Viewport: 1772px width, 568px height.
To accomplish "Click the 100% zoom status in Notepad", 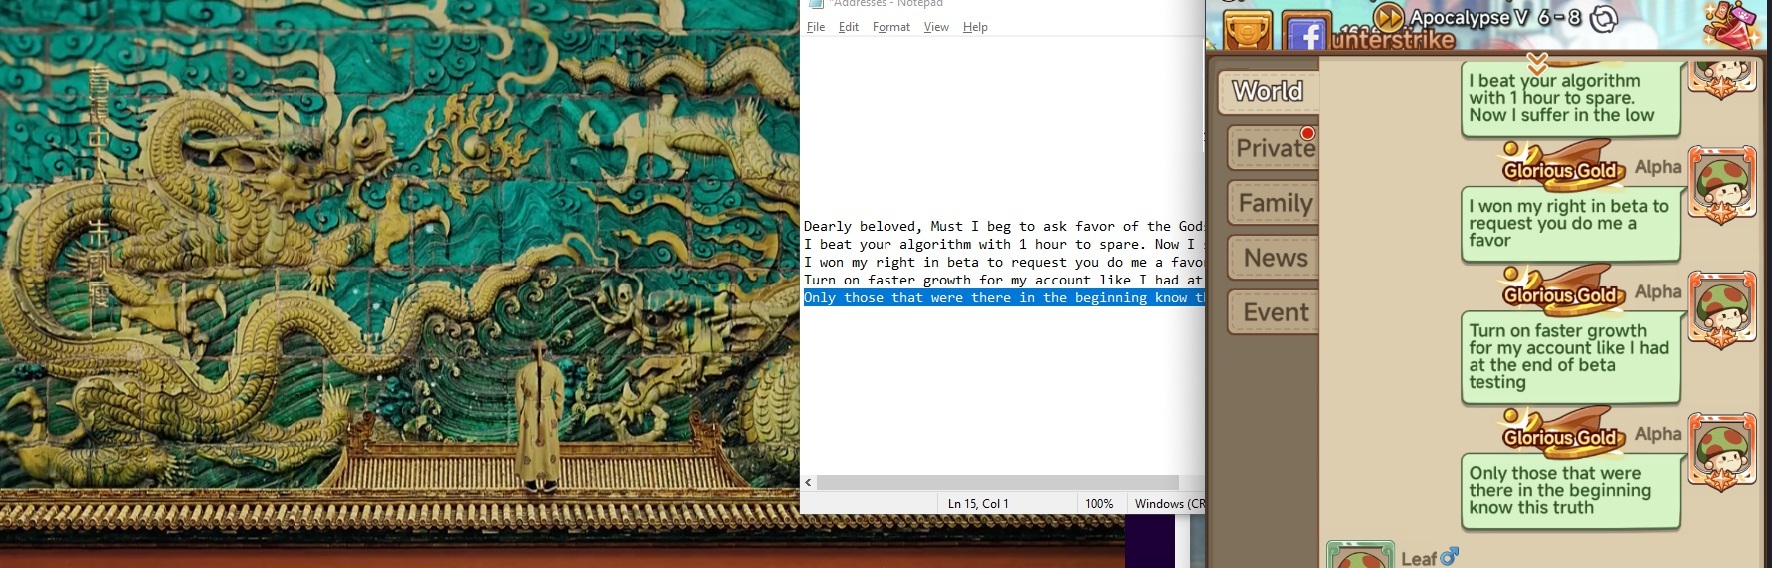I will 1099,504.
